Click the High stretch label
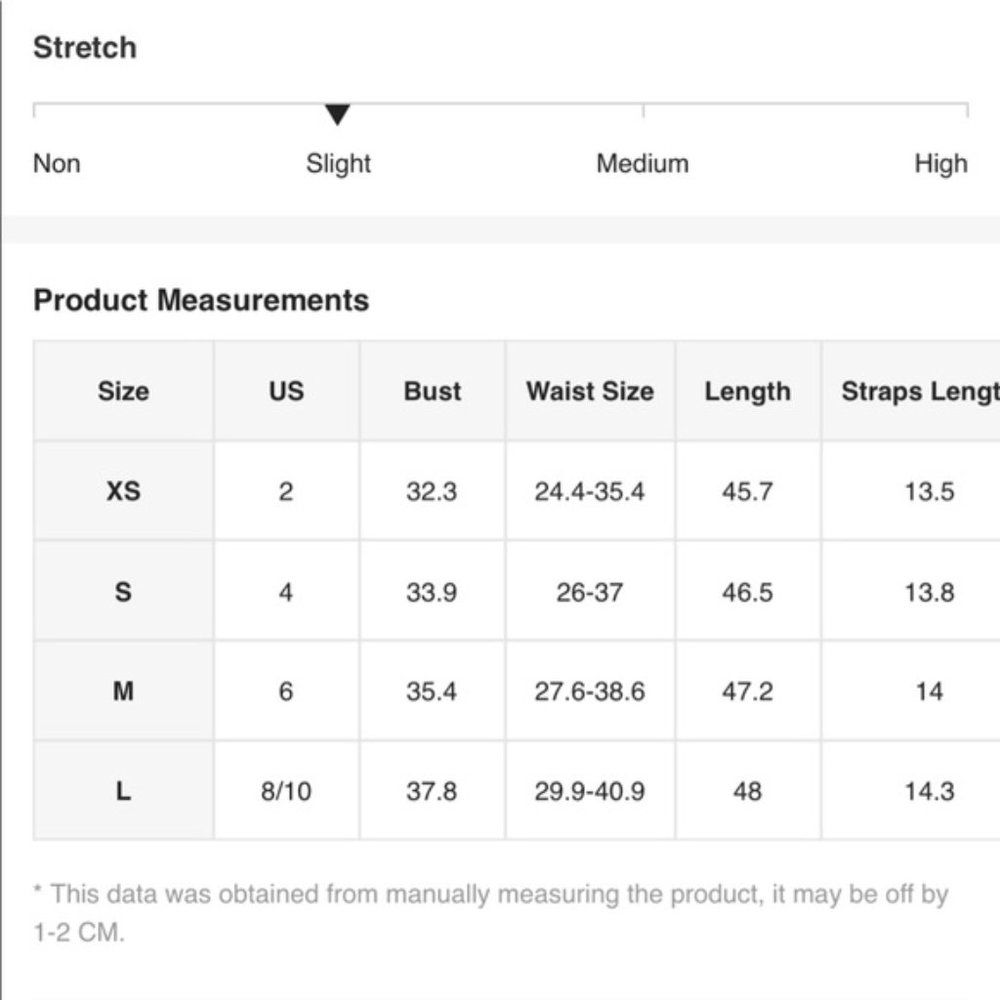The height and width of the screenshot is (1000, 1000). click(940, 163)
